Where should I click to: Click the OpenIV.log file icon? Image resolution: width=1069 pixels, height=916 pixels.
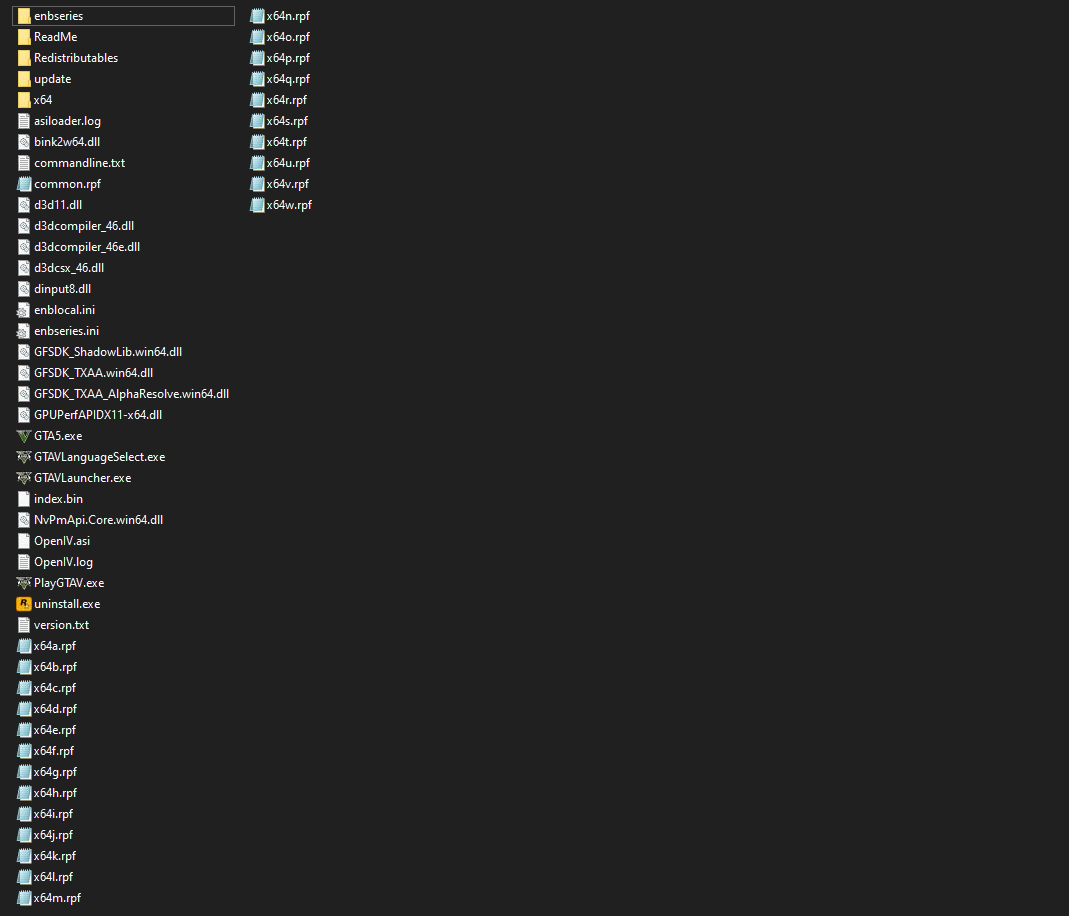(24, 562)
